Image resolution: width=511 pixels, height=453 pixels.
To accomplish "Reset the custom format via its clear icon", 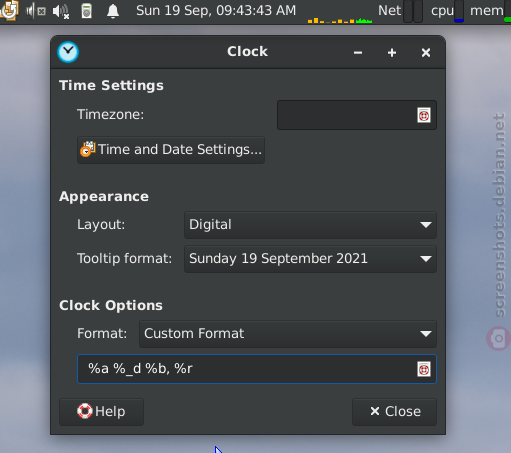I will (424, 369).
